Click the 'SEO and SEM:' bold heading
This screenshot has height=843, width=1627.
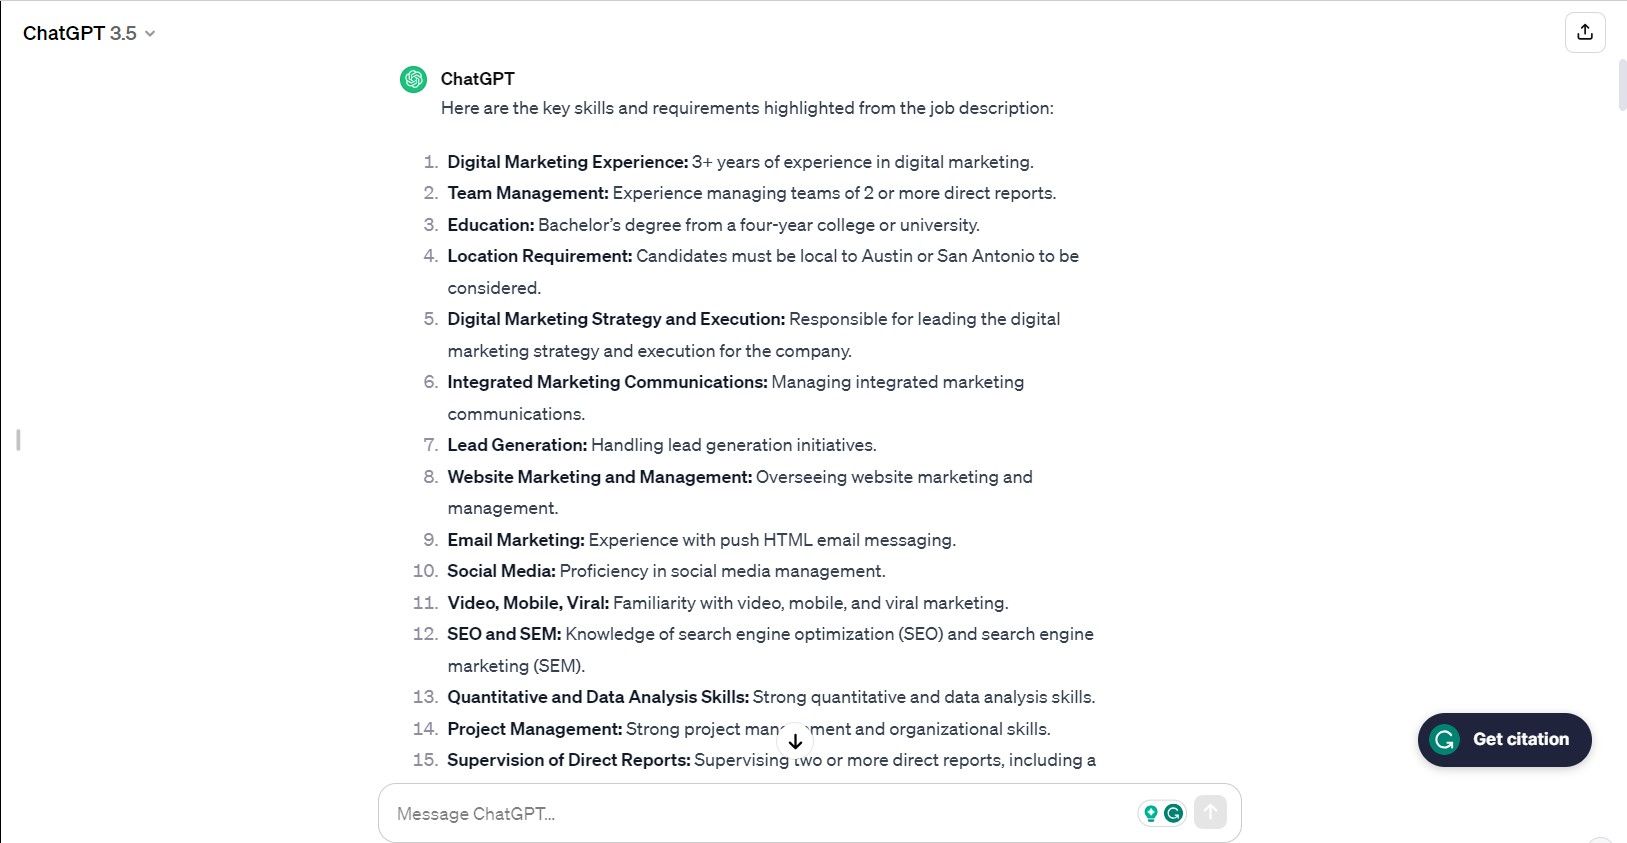coord(504,634)
